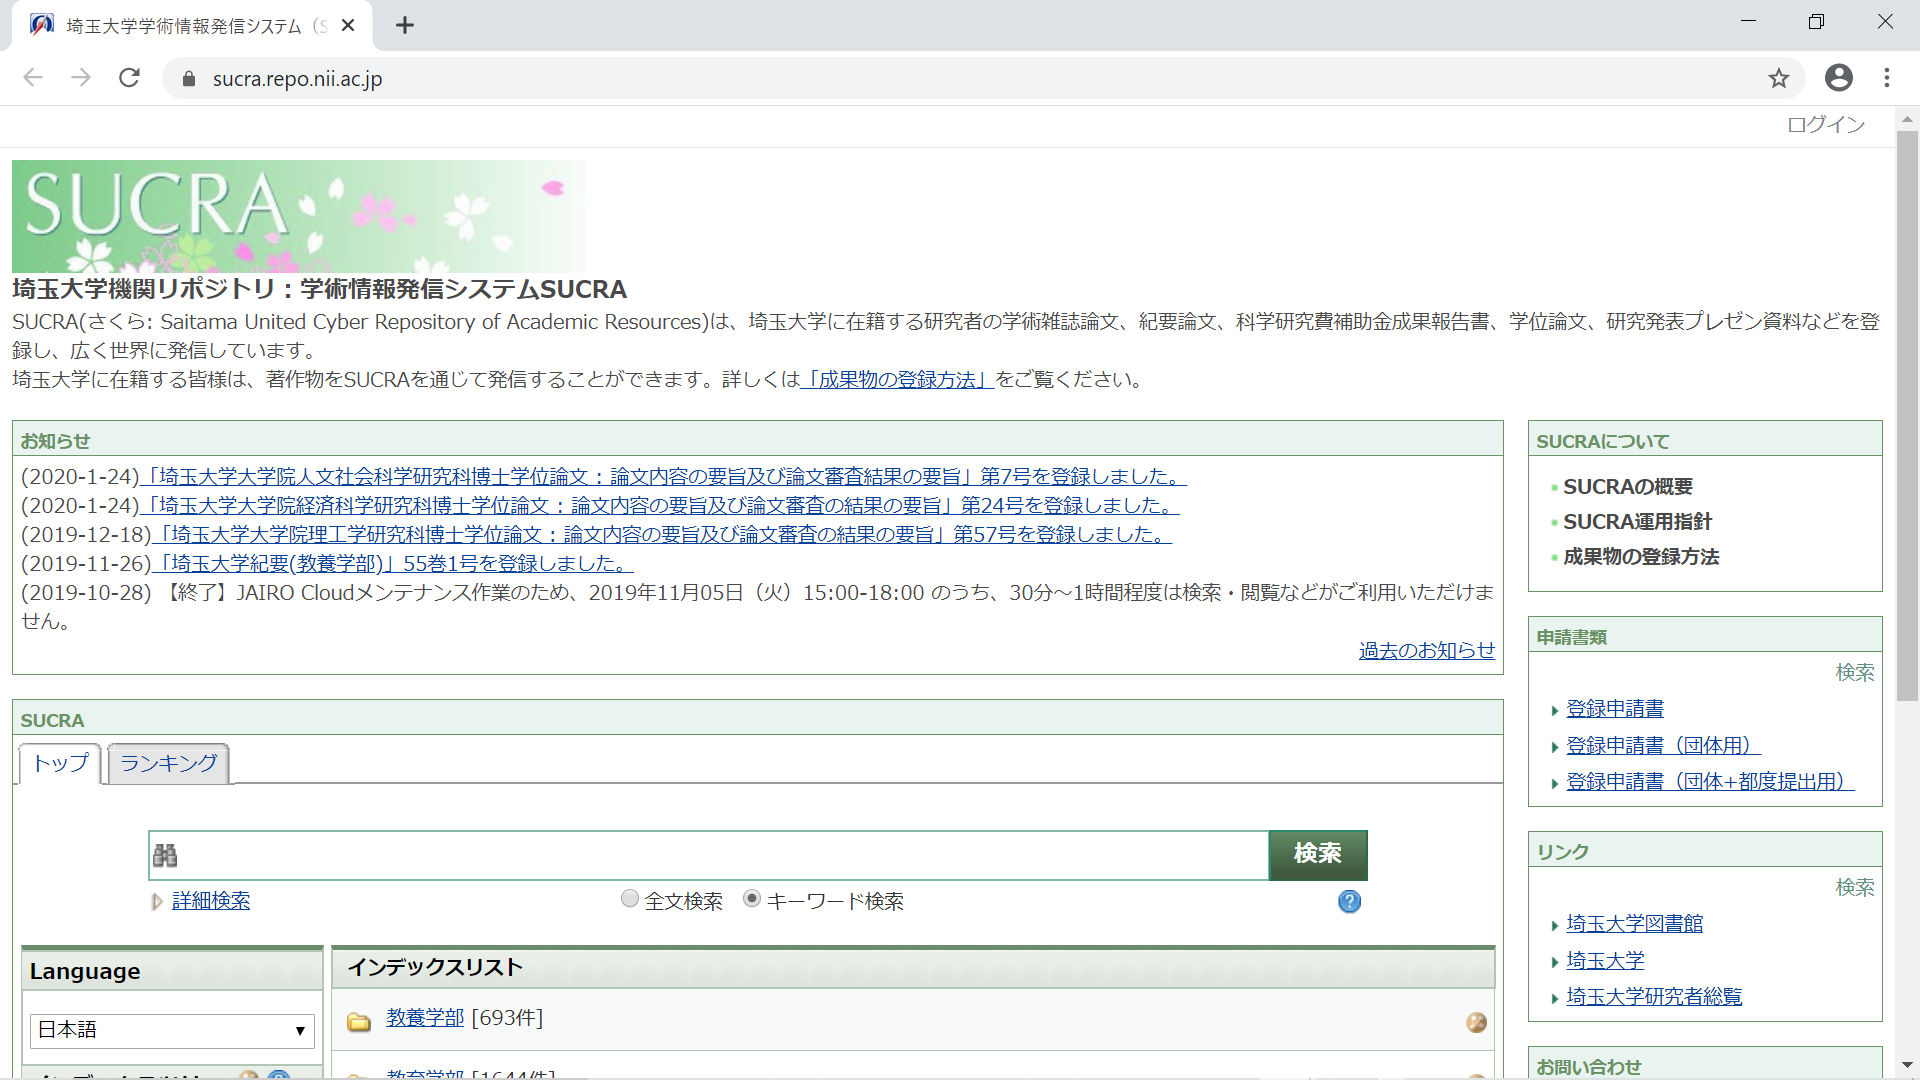Select the キーワード検索 radio button

(x=752, y=898)
